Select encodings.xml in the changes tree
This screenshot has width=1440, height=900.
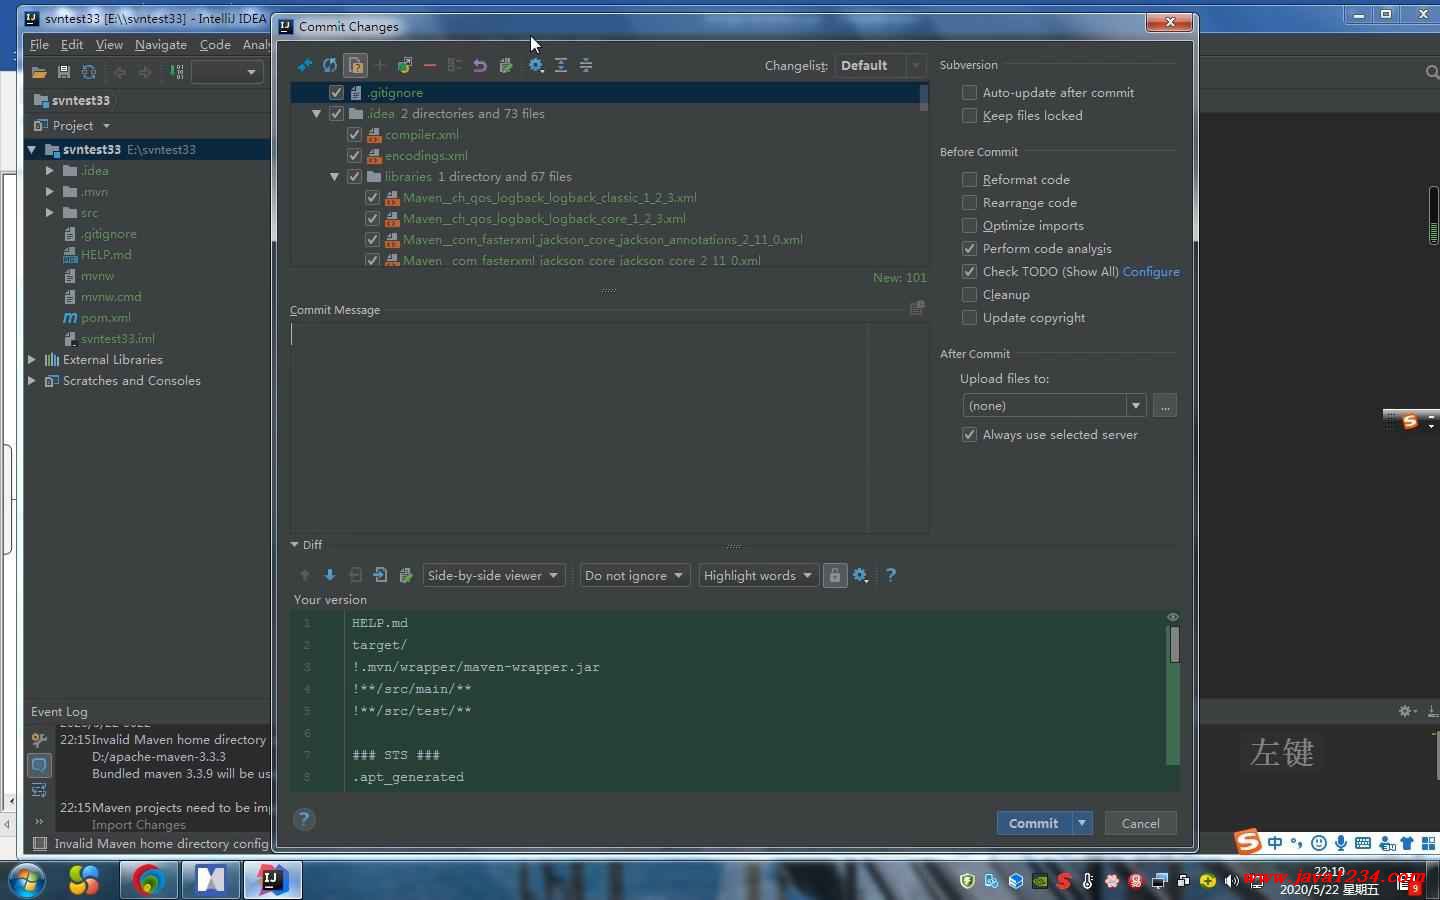point(426,155)
